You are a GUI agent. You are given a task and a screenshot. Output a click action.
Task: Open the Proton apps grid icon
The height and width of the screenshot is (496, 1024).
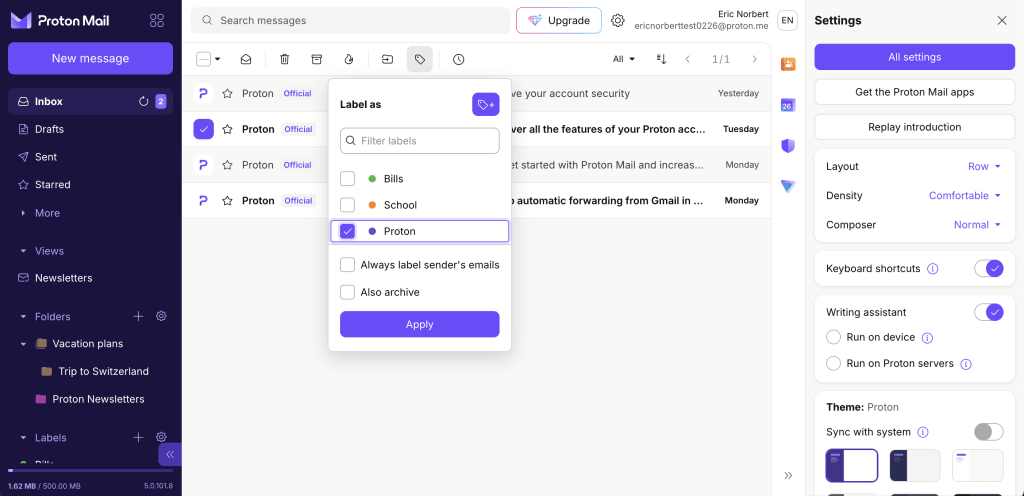[157, 20]
